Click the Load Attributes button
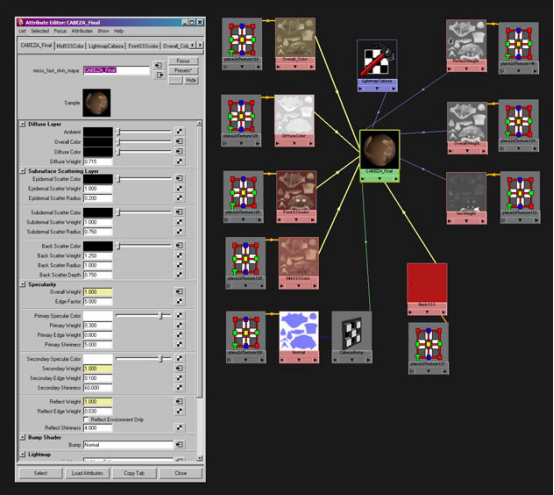 coord(87,473)
